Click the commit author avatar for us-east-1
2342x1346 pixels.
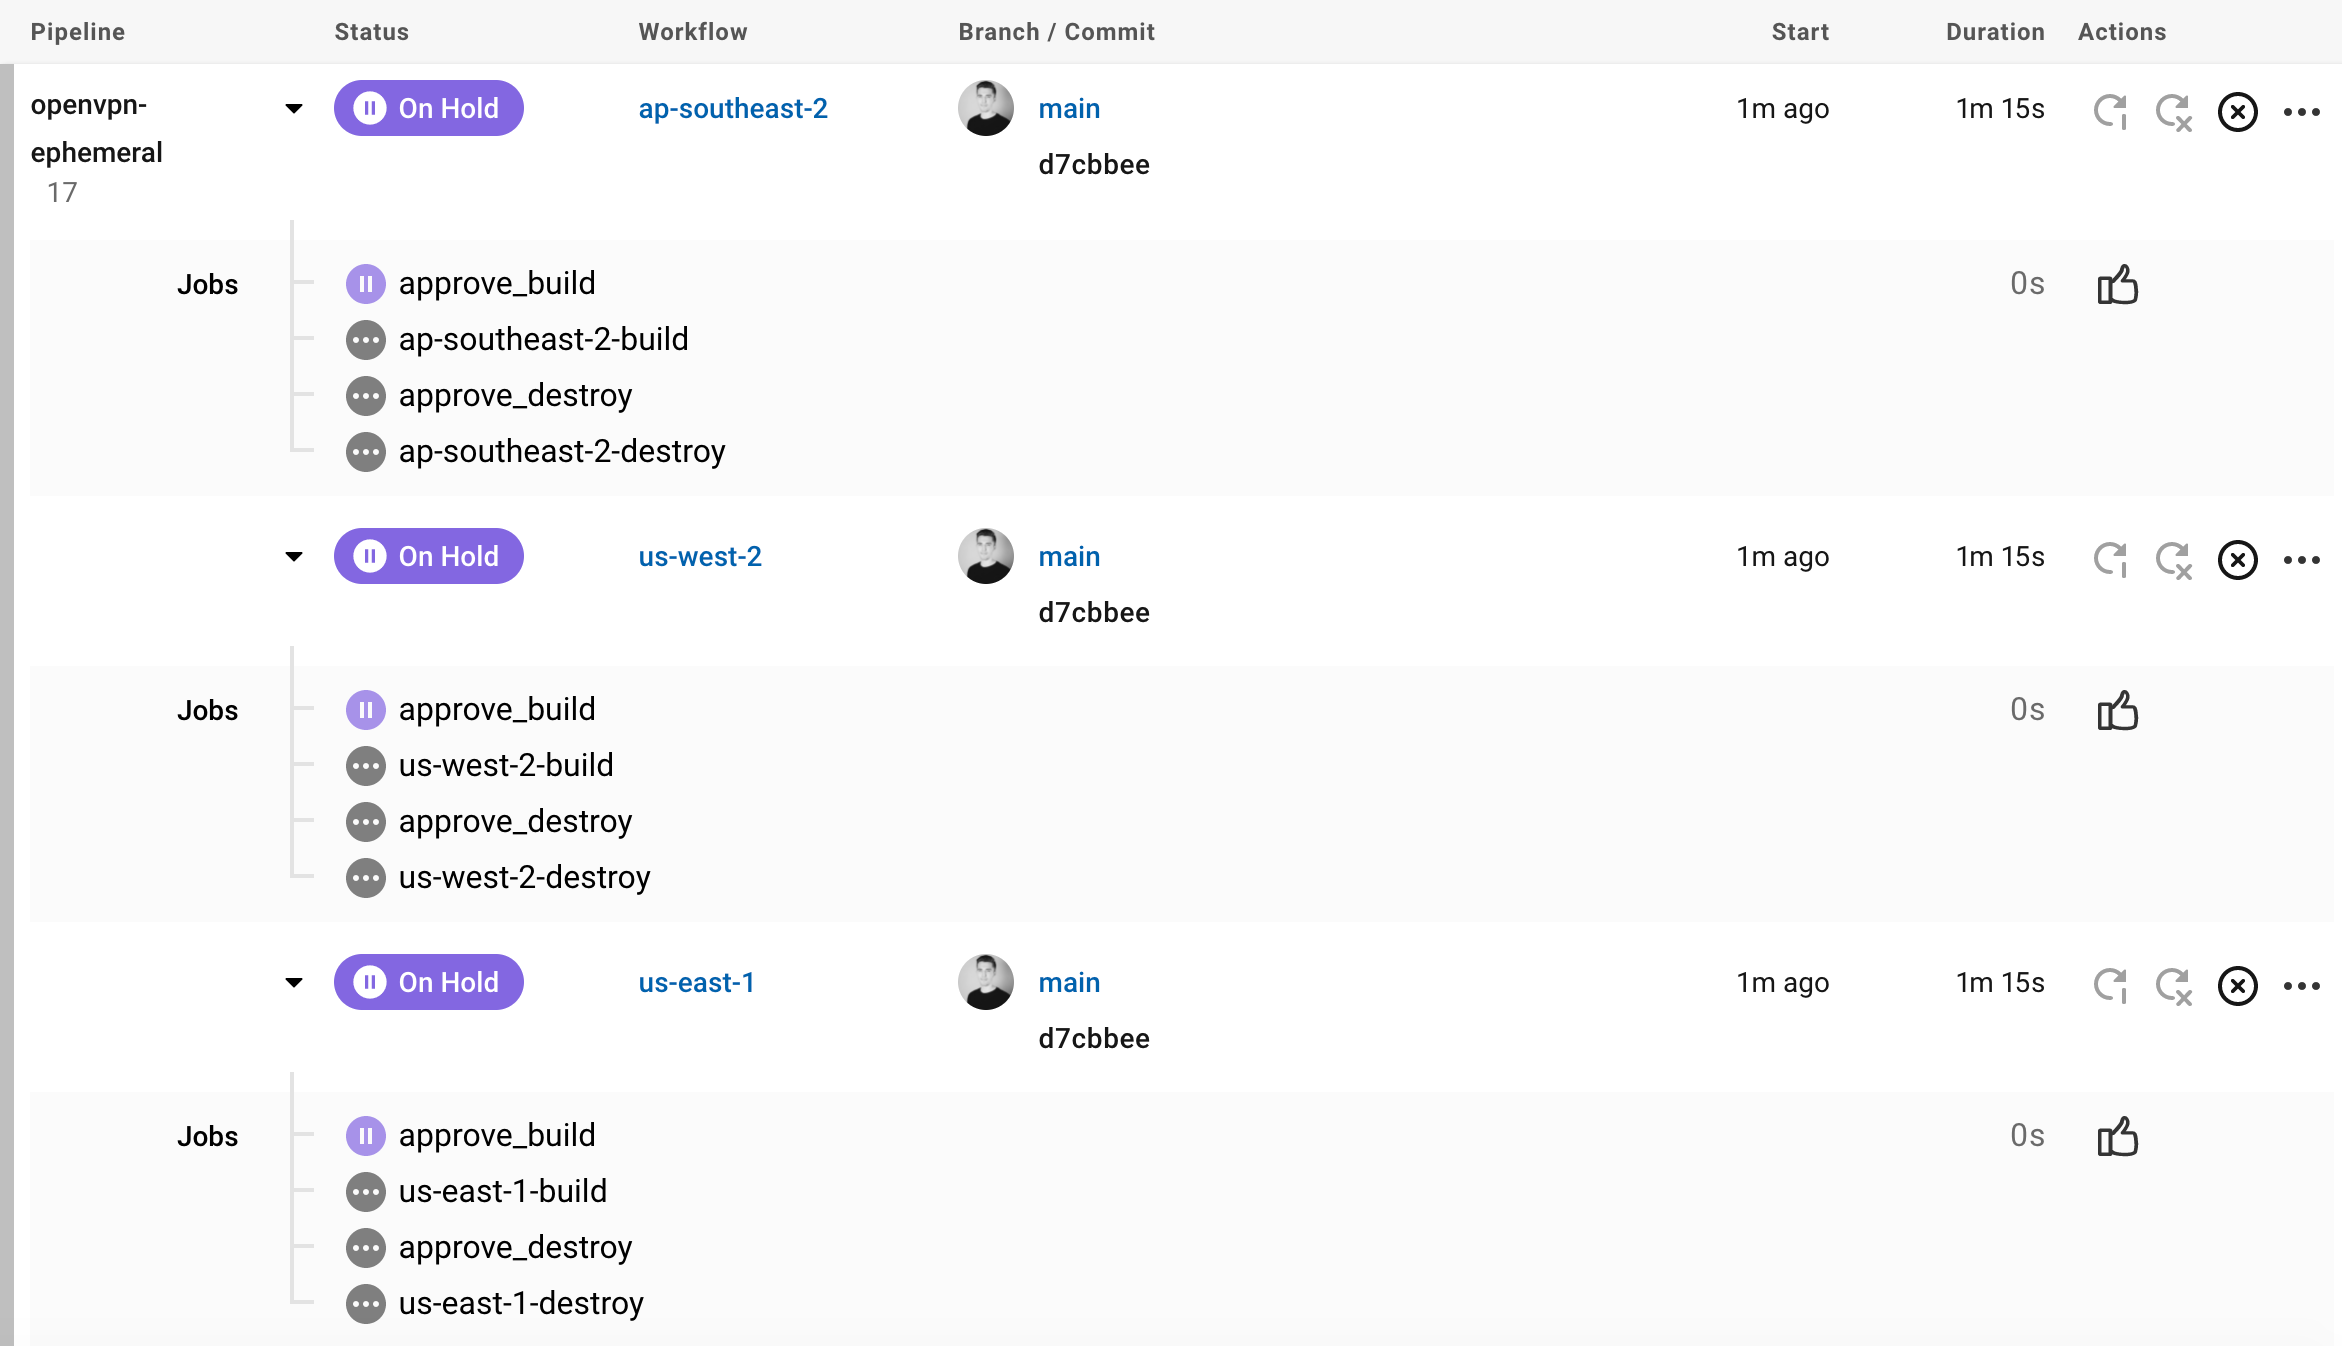[986, 982]
